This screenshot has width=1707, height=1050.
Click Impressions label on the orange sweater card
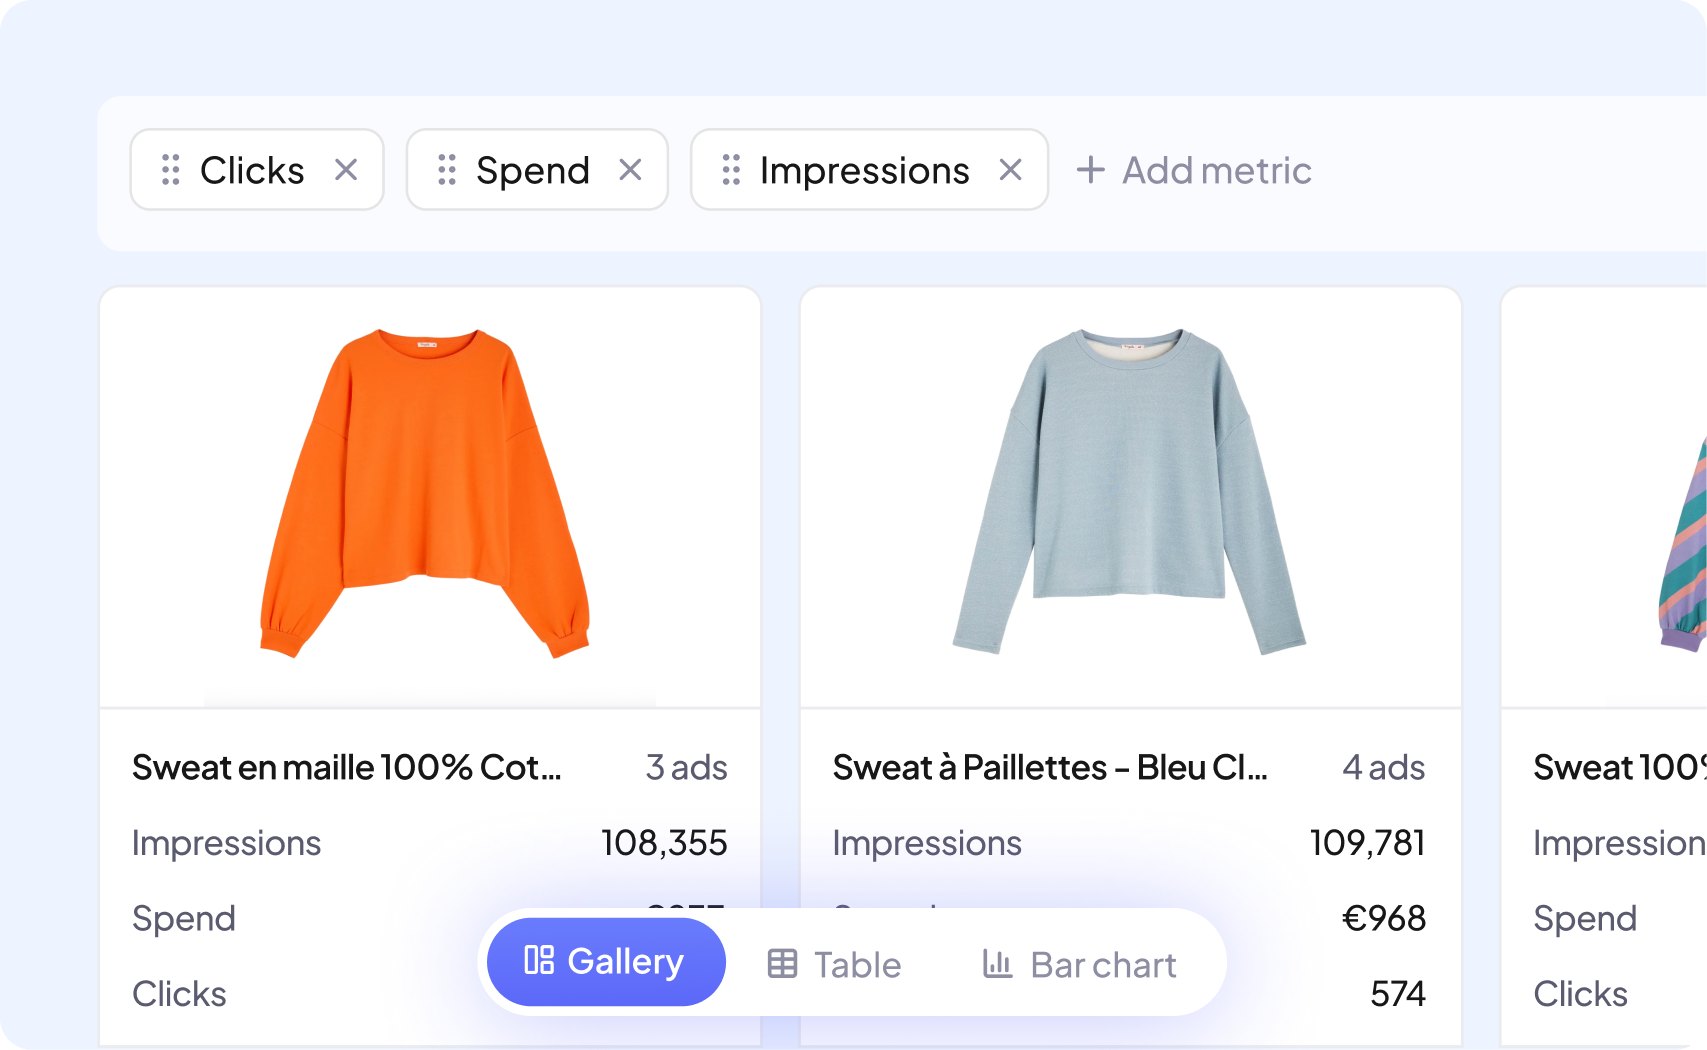[227, 843]
